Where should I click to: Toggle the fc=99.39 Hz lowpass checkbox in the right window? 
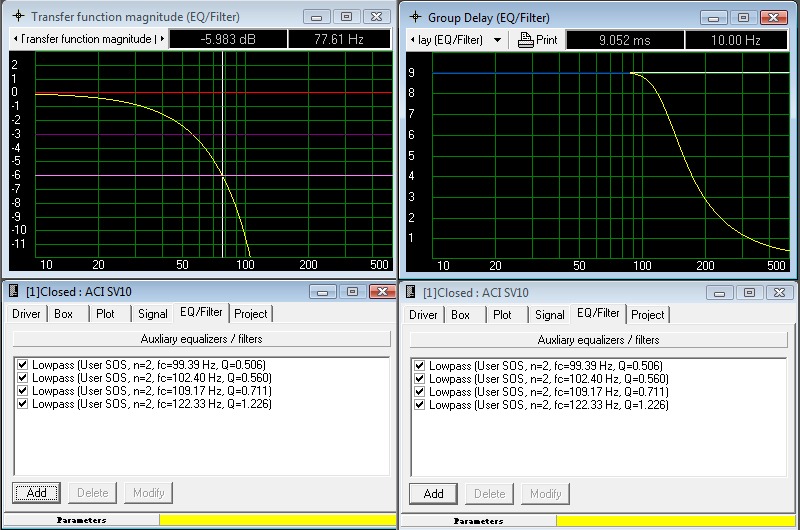[x=419, y=366]
